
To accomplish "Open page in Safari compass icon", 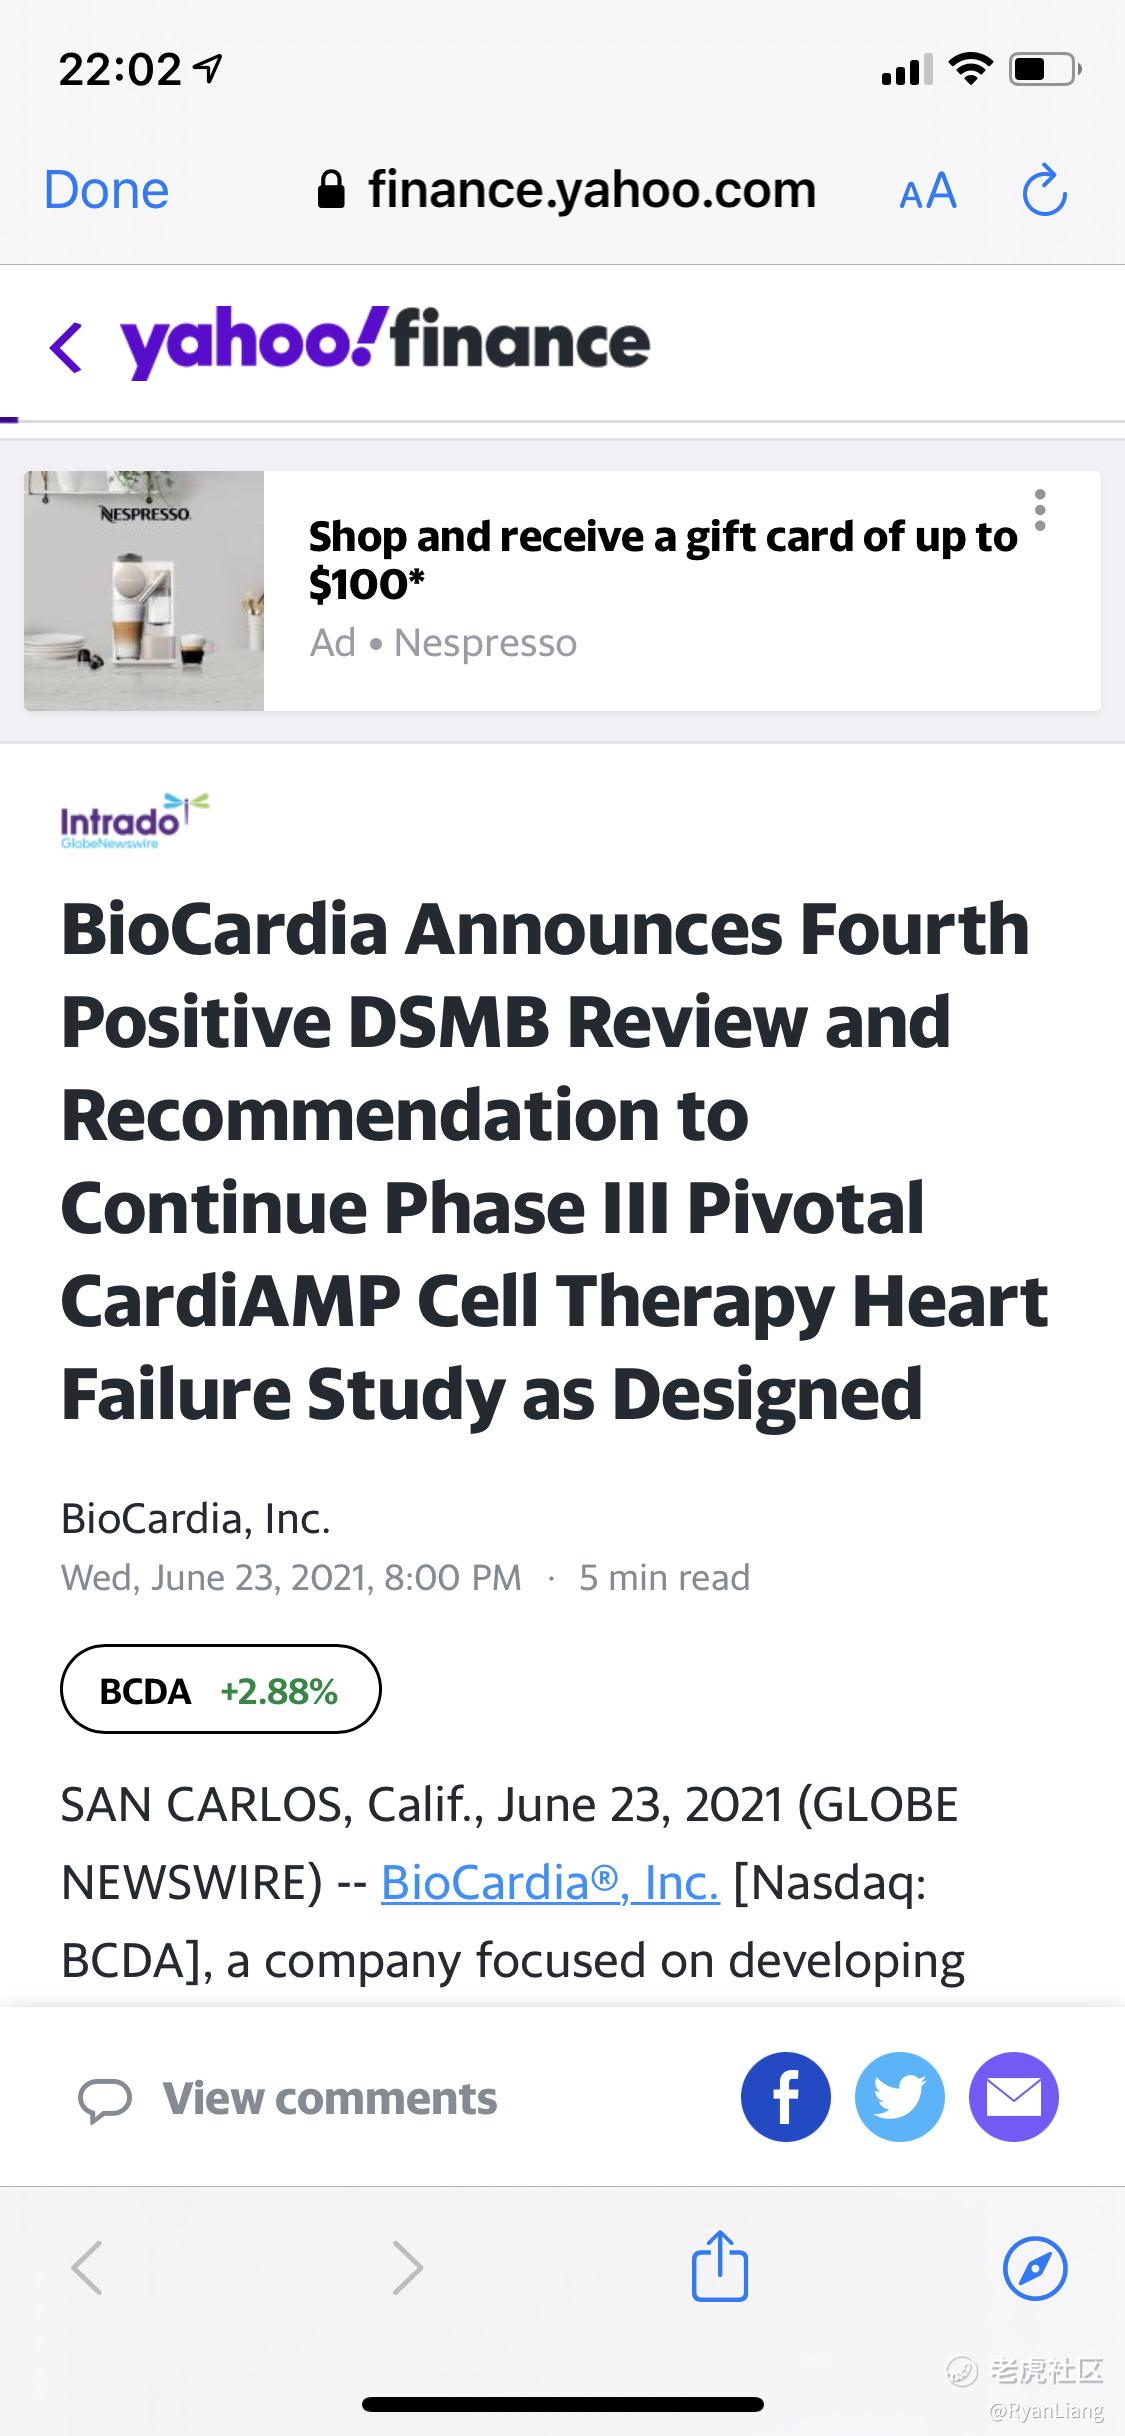I will (1035, 2267).
